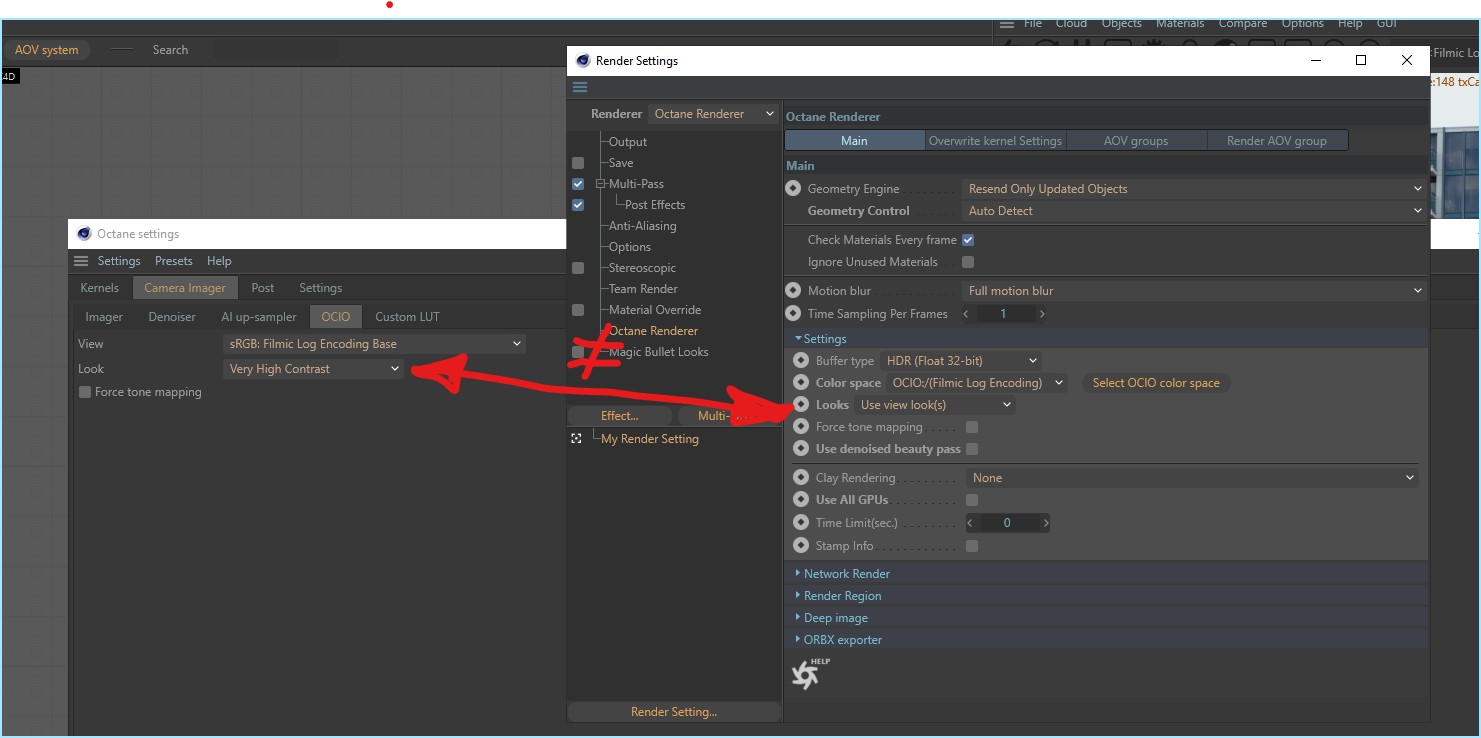Open the Renderer dropdown showing Octane Renderer
Screen dimensions: 1481x738
[713, 114]
